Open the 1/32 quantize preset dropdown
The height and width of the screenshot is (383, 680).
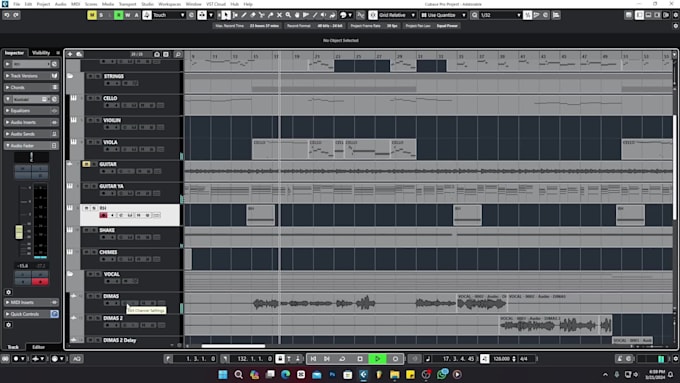coord(500,15)
